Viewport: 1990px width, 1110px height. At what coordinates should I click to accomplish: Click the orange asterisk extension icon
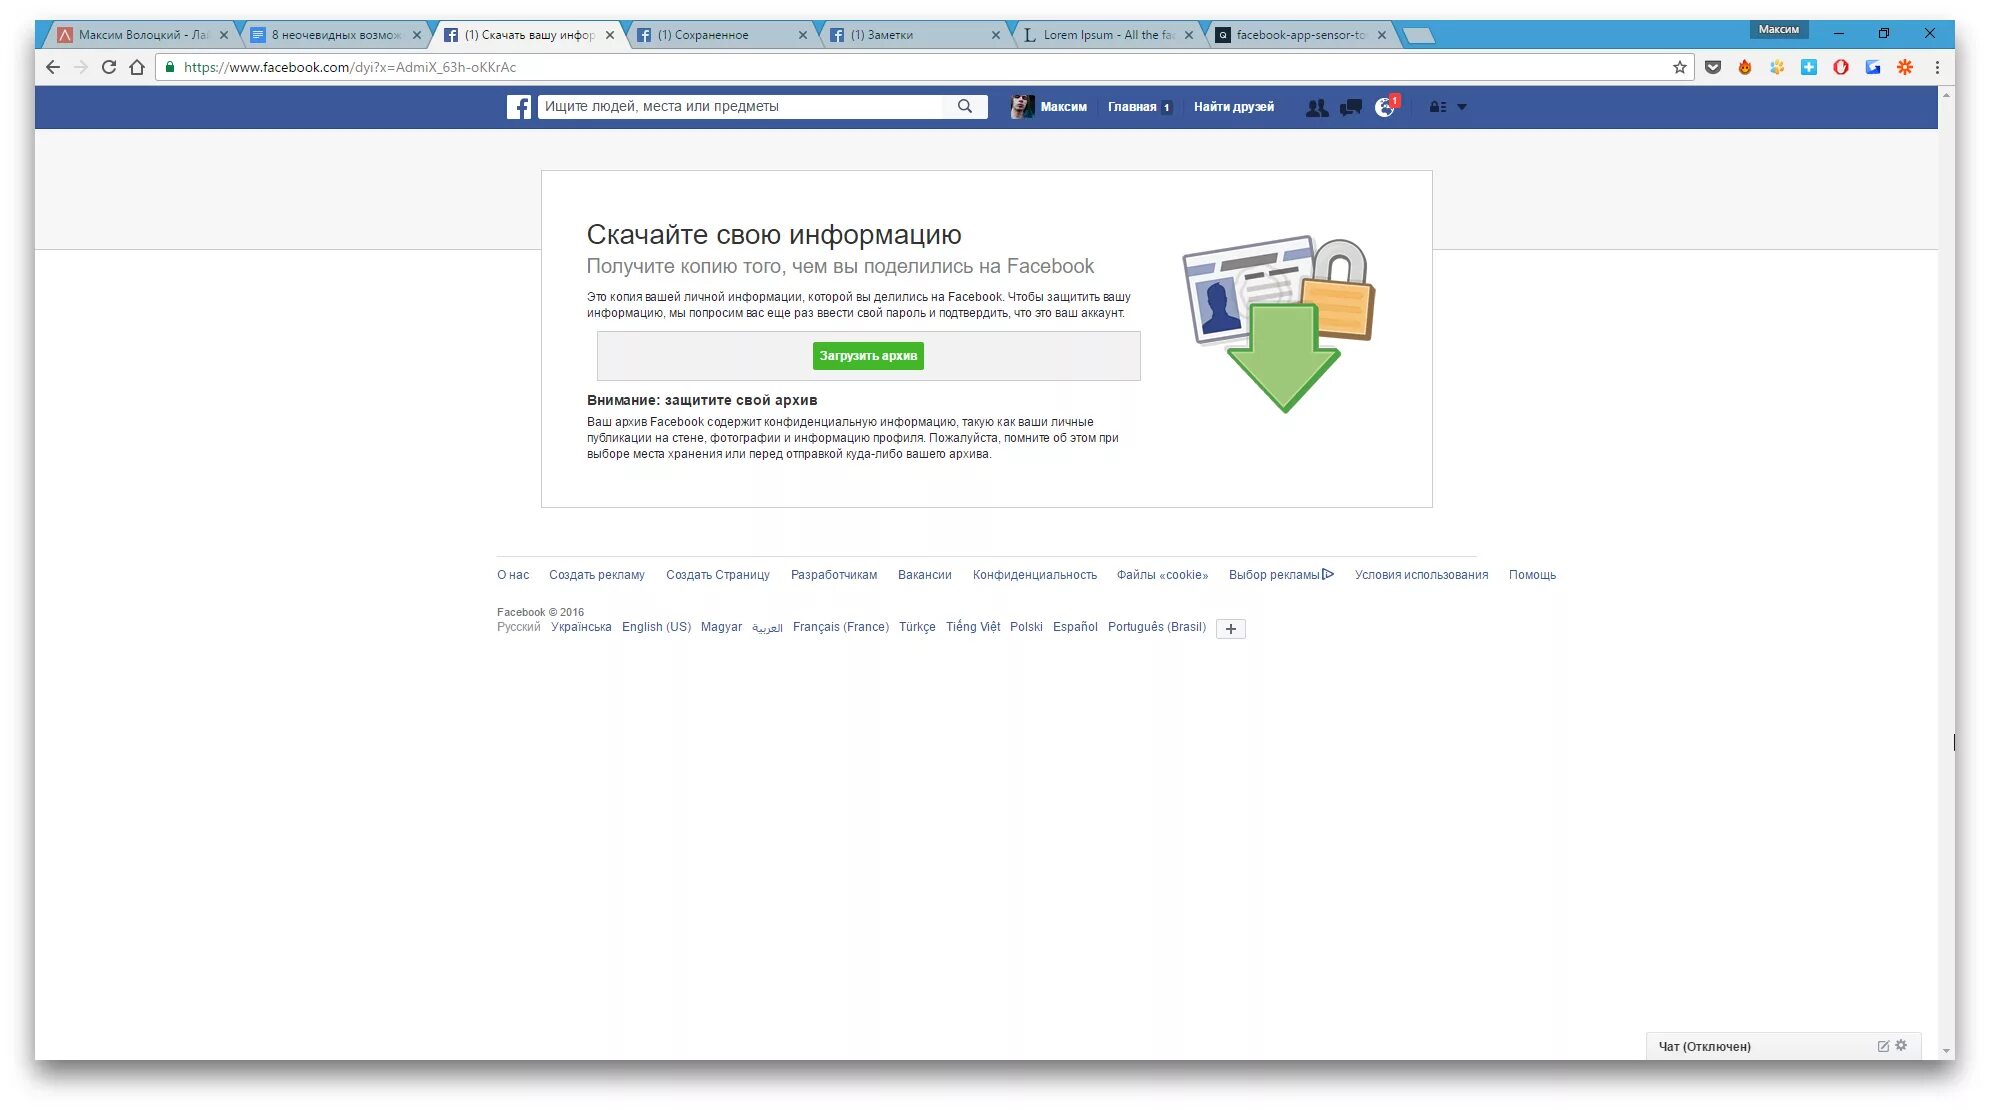[1905, 67]
